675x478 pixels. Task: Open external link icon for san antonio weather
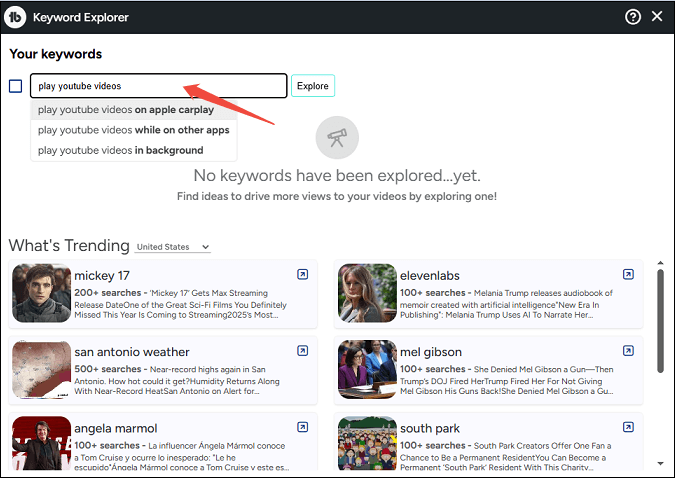point(303,351)
